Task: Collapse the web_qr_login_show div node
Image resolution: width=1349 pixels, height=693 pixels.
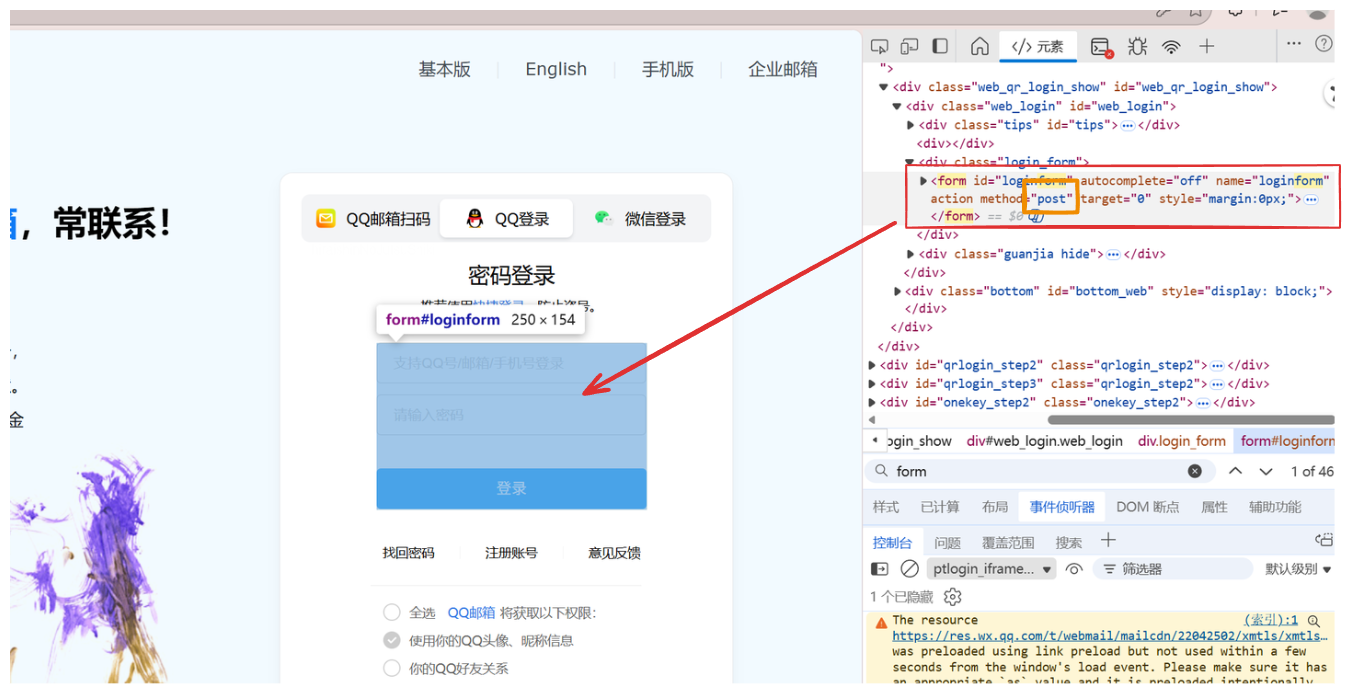Action: click(x=884, y=87)
